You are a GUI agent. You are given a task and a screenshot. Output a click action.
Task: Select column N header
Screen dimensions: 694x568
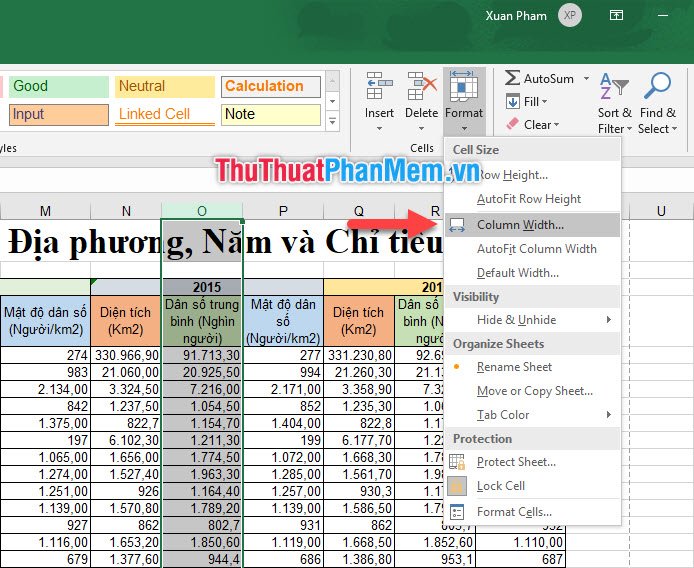point(126,211)
